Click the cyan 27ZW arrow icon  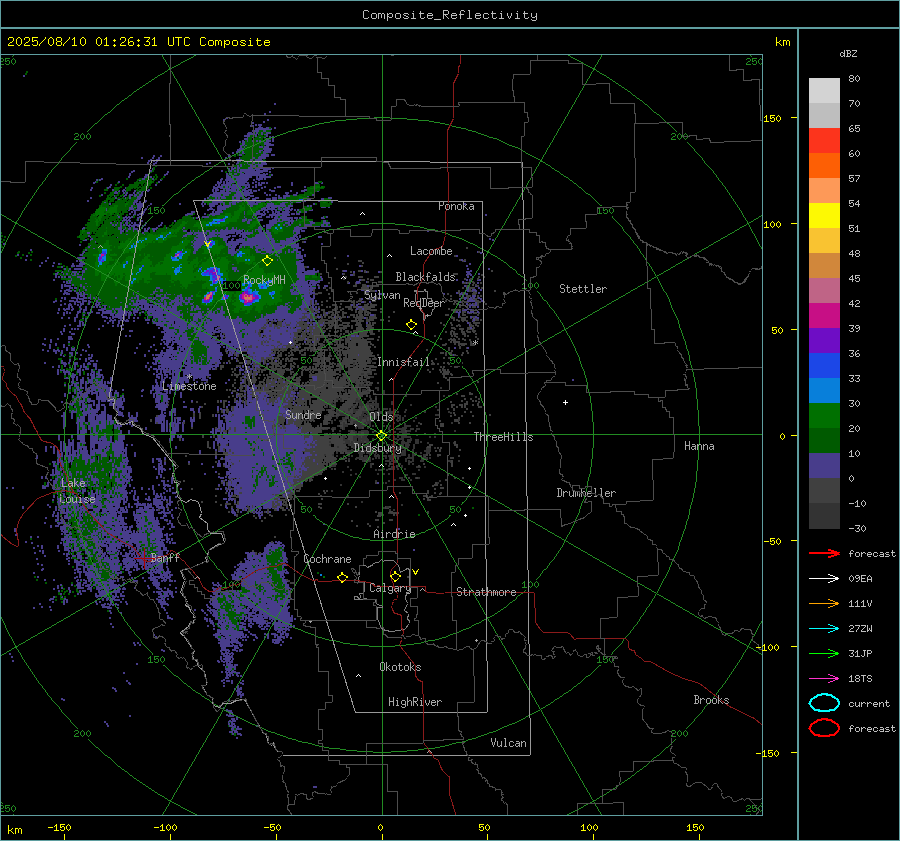click(x=824, y=629)
